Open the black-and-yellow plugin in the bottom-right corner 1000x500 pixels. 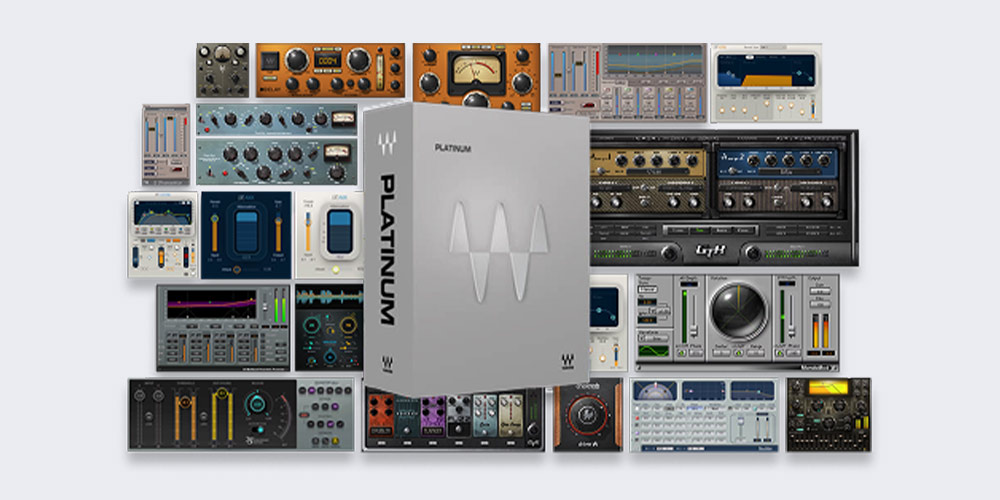point(827,414)
